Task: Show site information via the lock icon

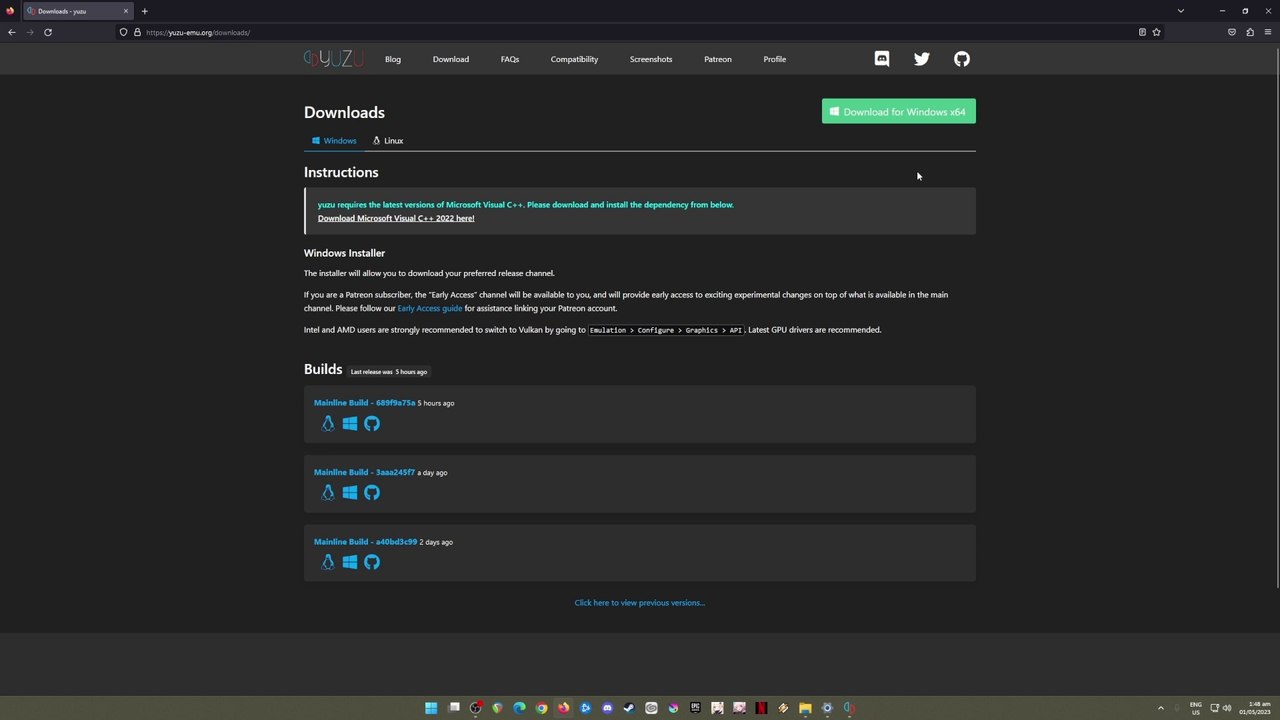Action: click(137, 32)
